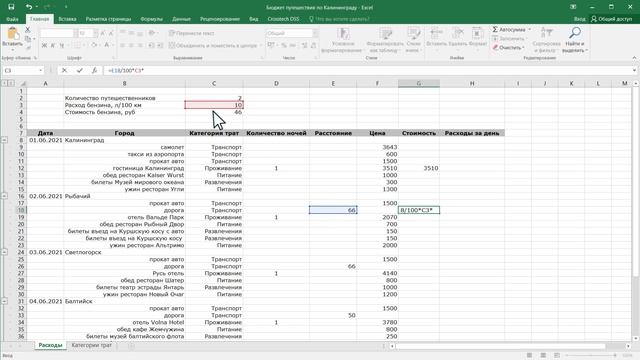Screen dimensions: 640x360
Task: Switch to the Данные ribbon tab
Action: [x=181, y=19]
